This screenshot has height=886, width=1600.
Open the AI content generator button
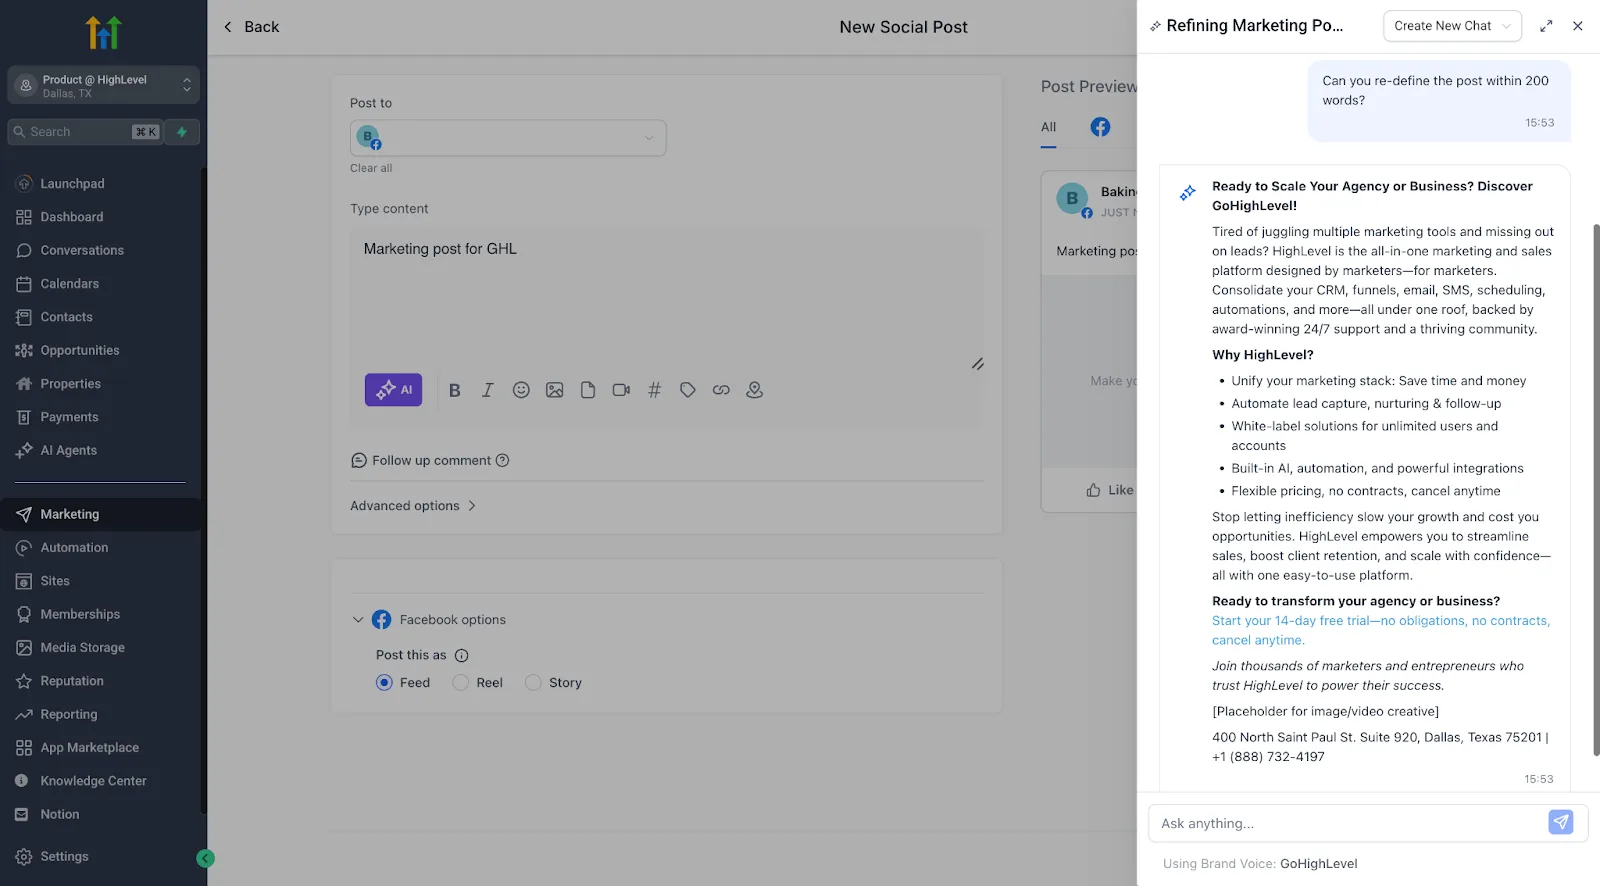393,390
